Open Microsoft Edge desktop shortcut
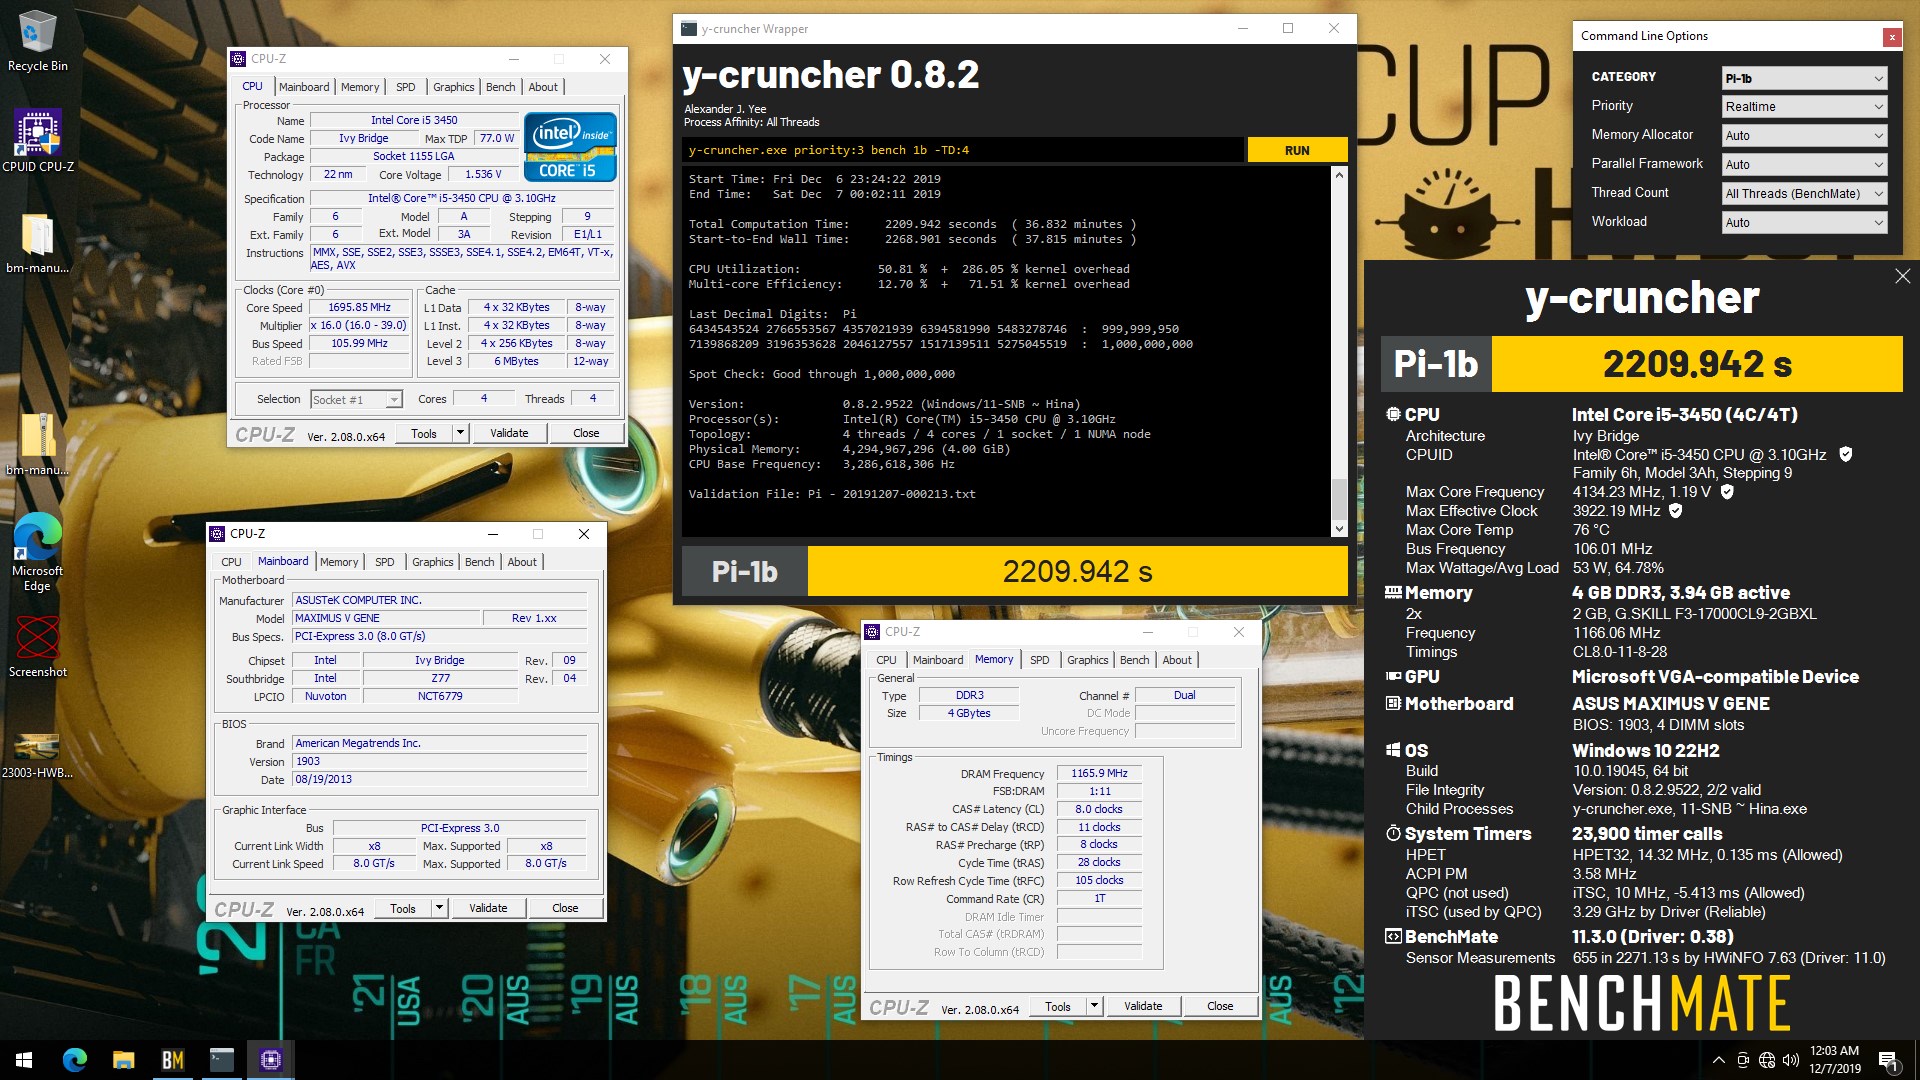 (x=37, y=552)
